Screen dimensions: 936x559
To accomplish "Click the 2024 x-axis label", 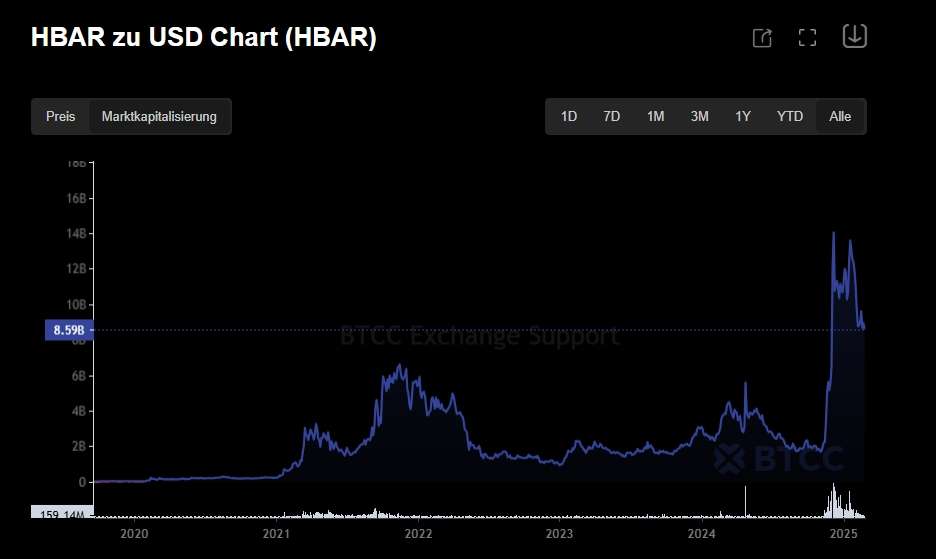I will (x=701, y=533).
